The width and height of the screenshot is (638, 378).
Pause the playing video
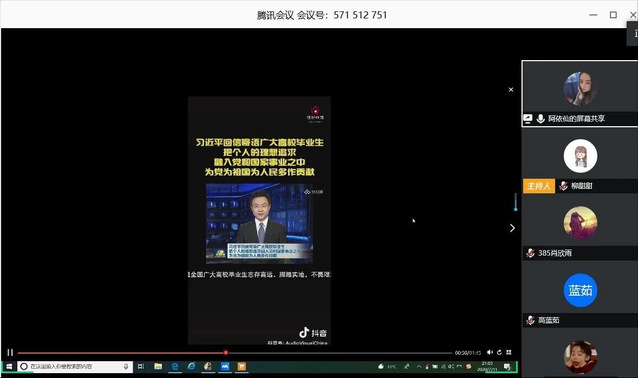pos(10,352)
